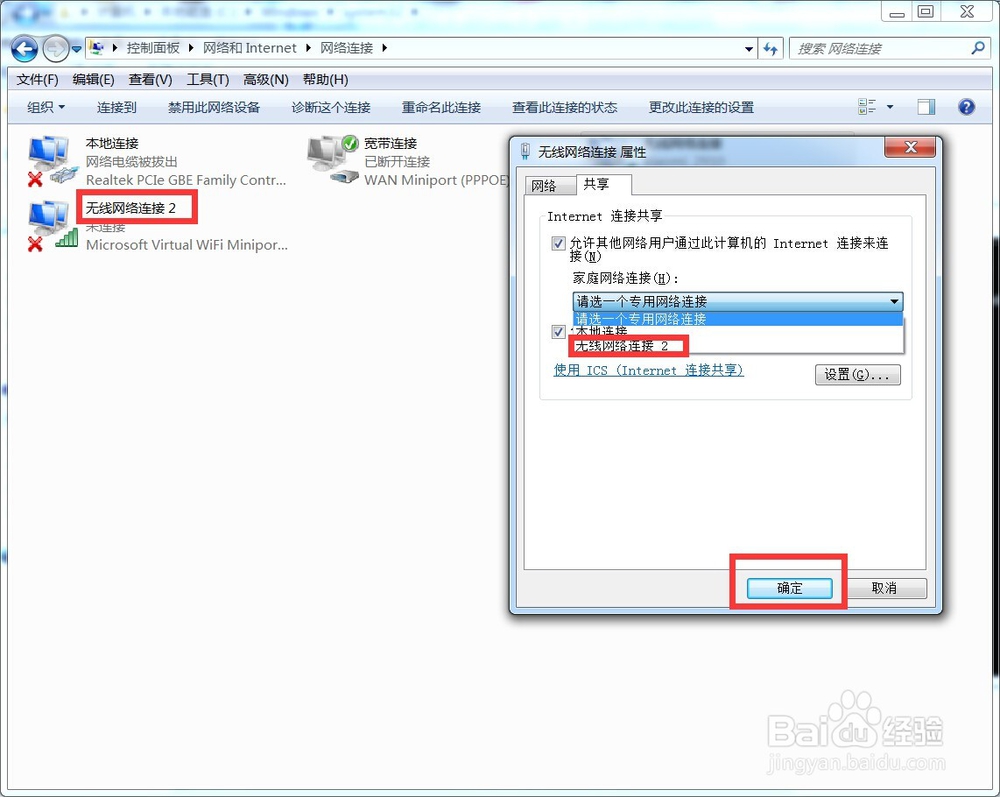Viewport: 1000px width, 797px height.
Task: Click 宽带连接 connection name
Action: [390, 143]
